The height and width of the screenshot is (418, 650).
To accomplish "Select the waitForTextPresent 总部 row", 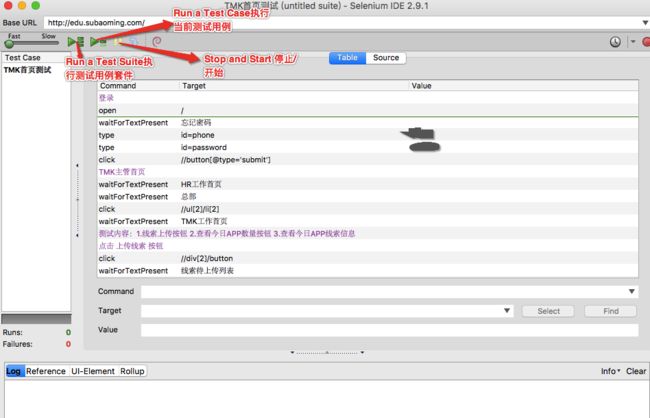I will coord(368,197).
